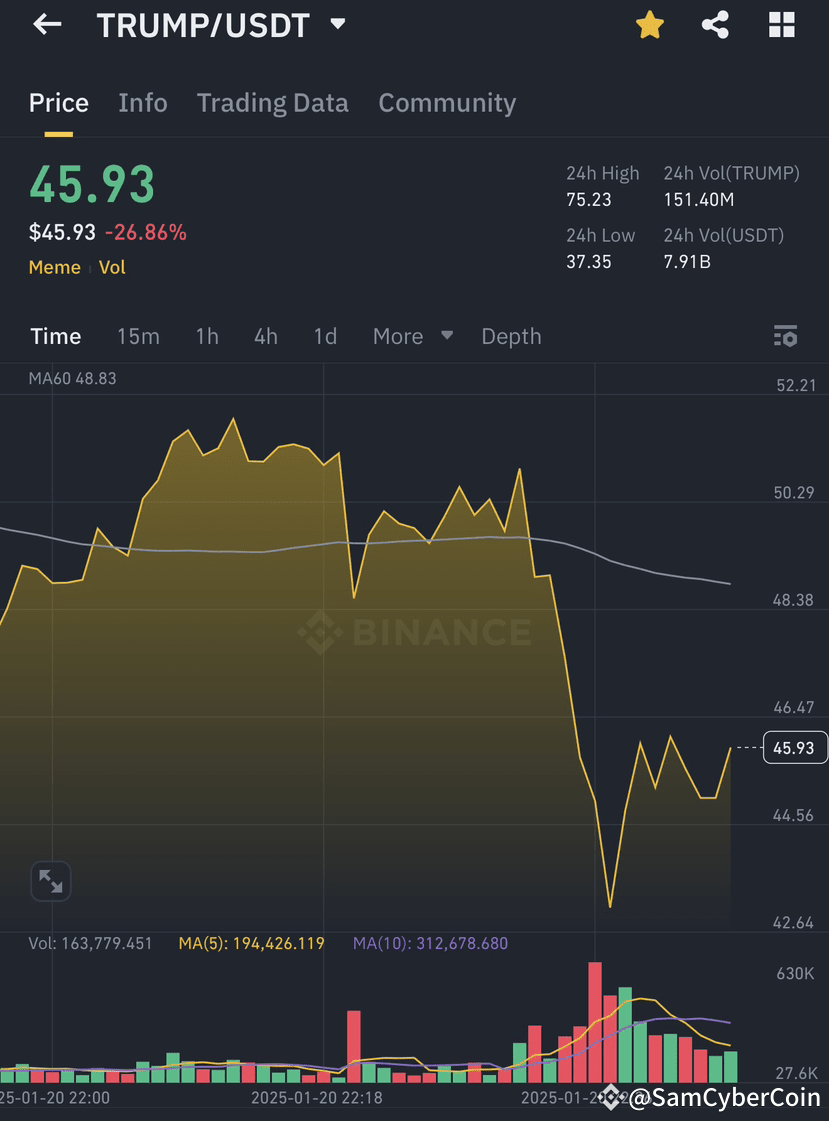Click the current price marker 45.93
The width and height of the screenshot is (829, 1121).
coord(794,748)
